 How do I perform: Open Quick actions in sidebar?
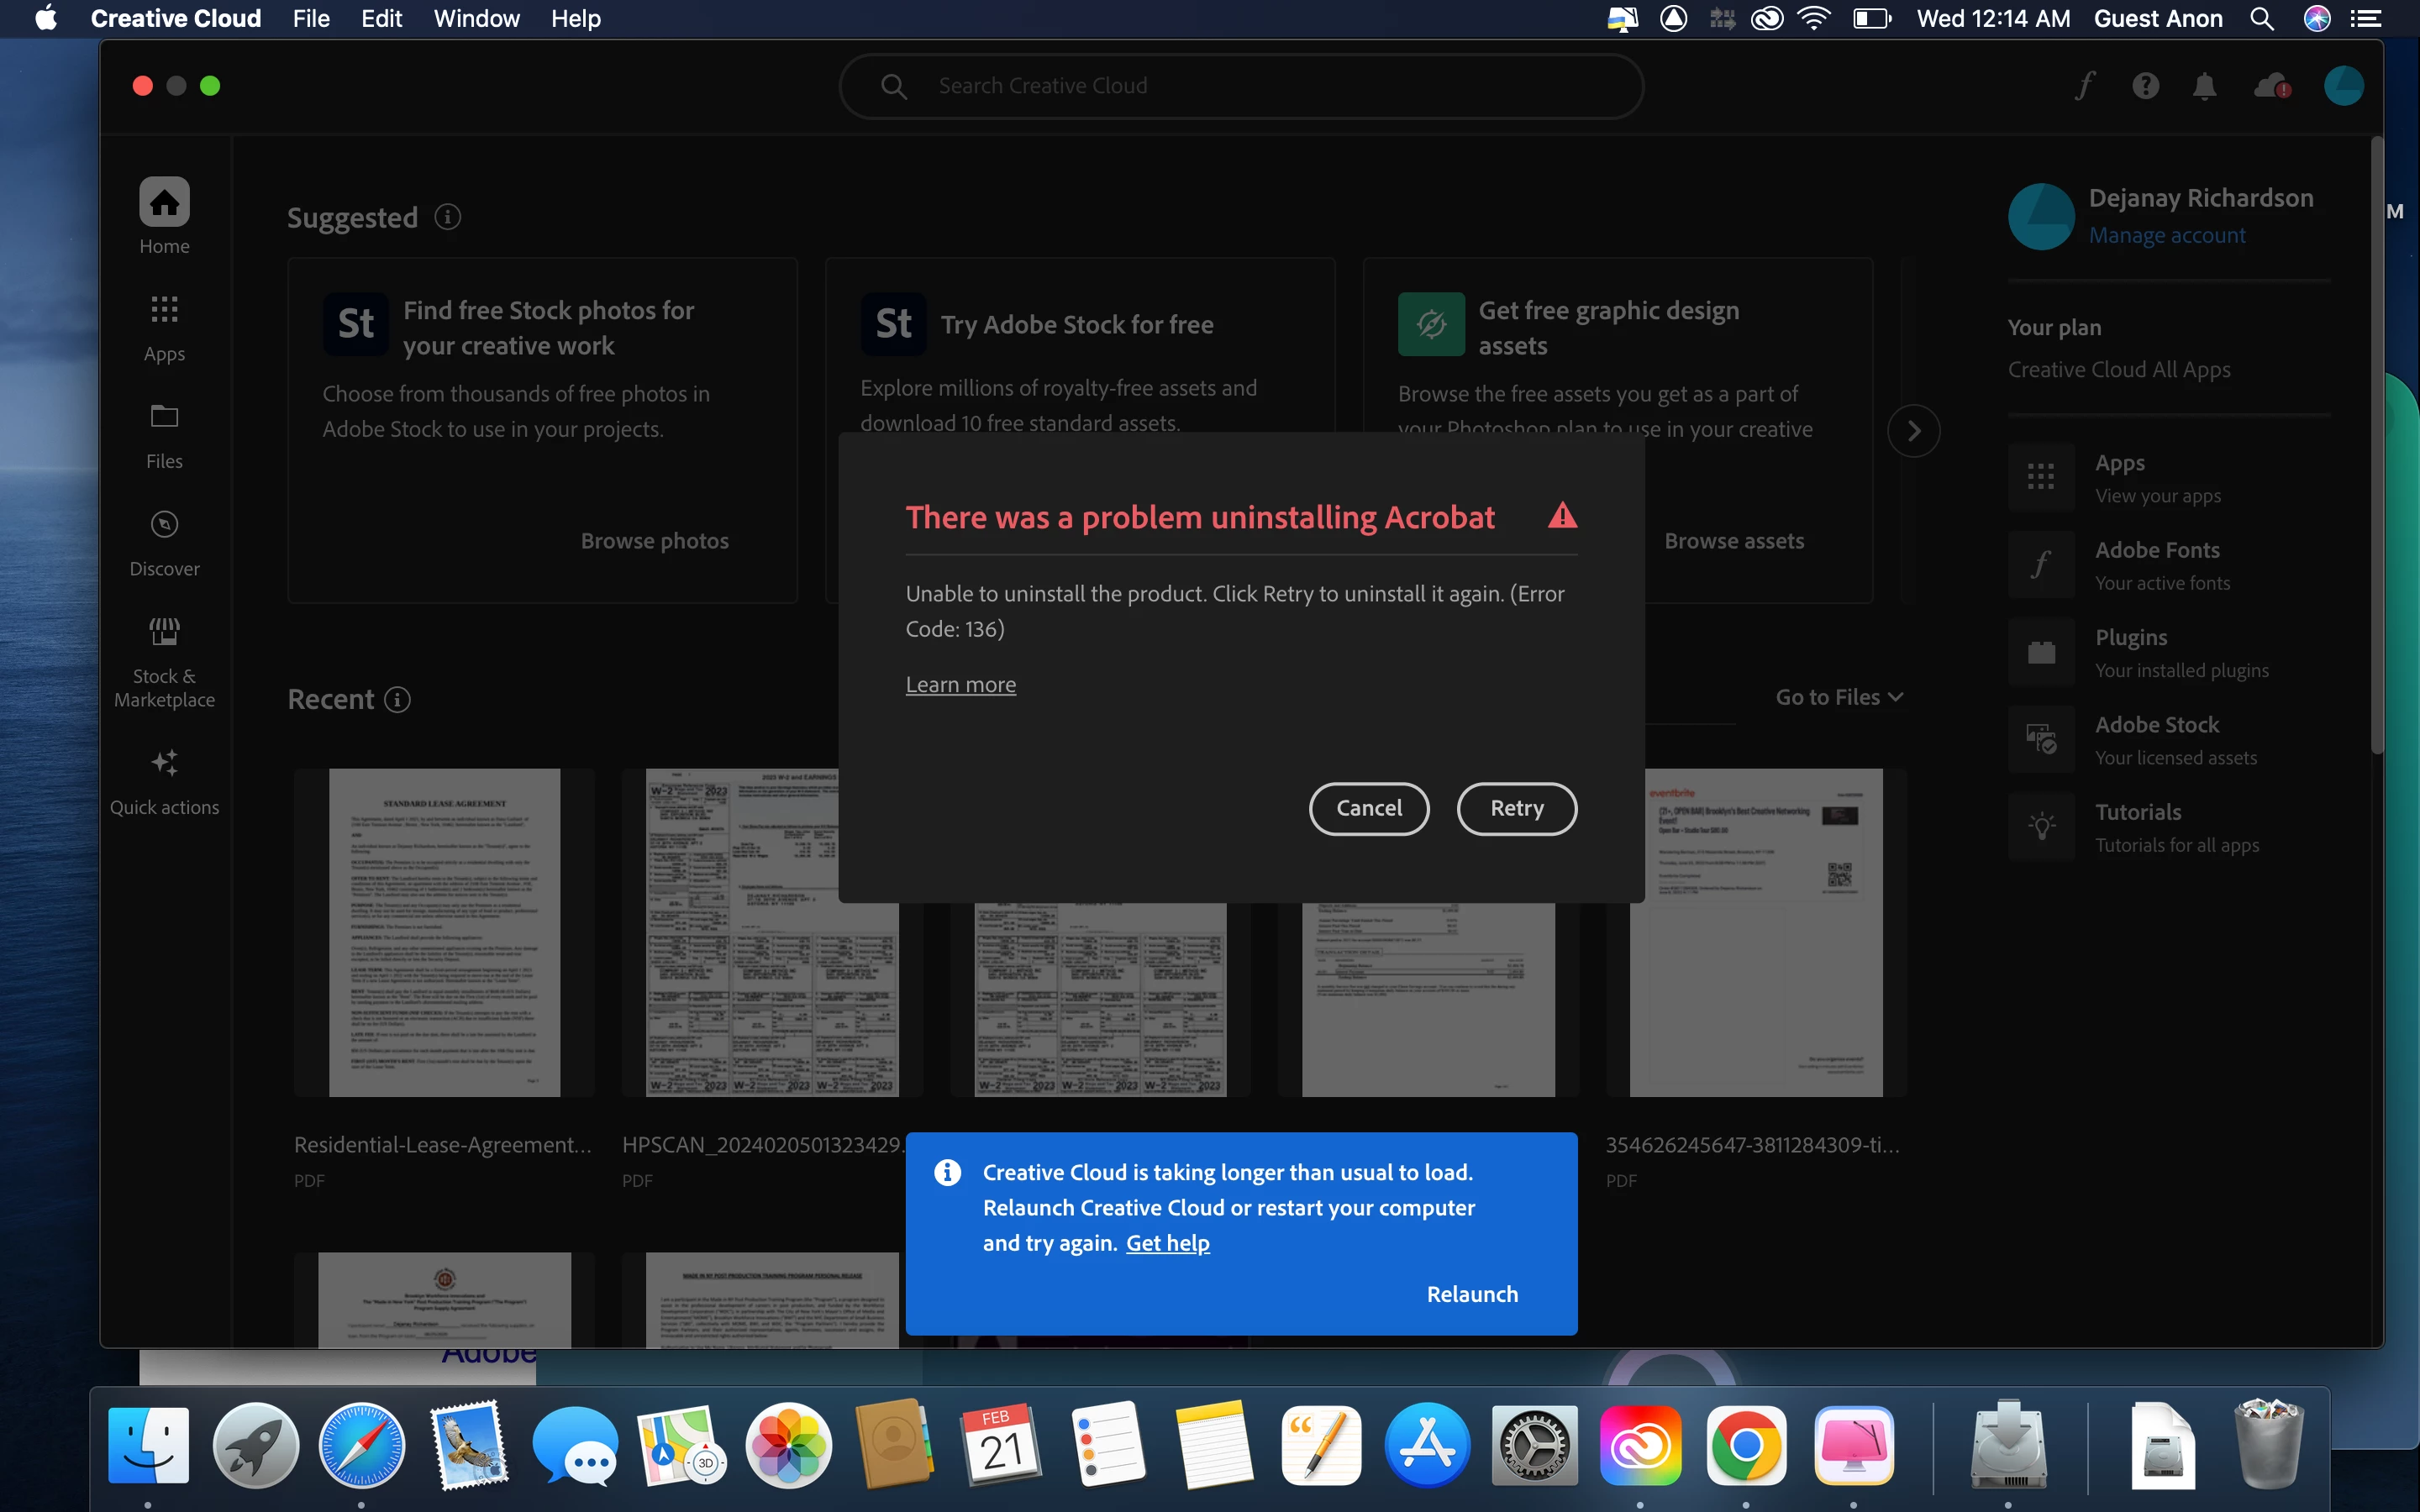pos(164,782)
